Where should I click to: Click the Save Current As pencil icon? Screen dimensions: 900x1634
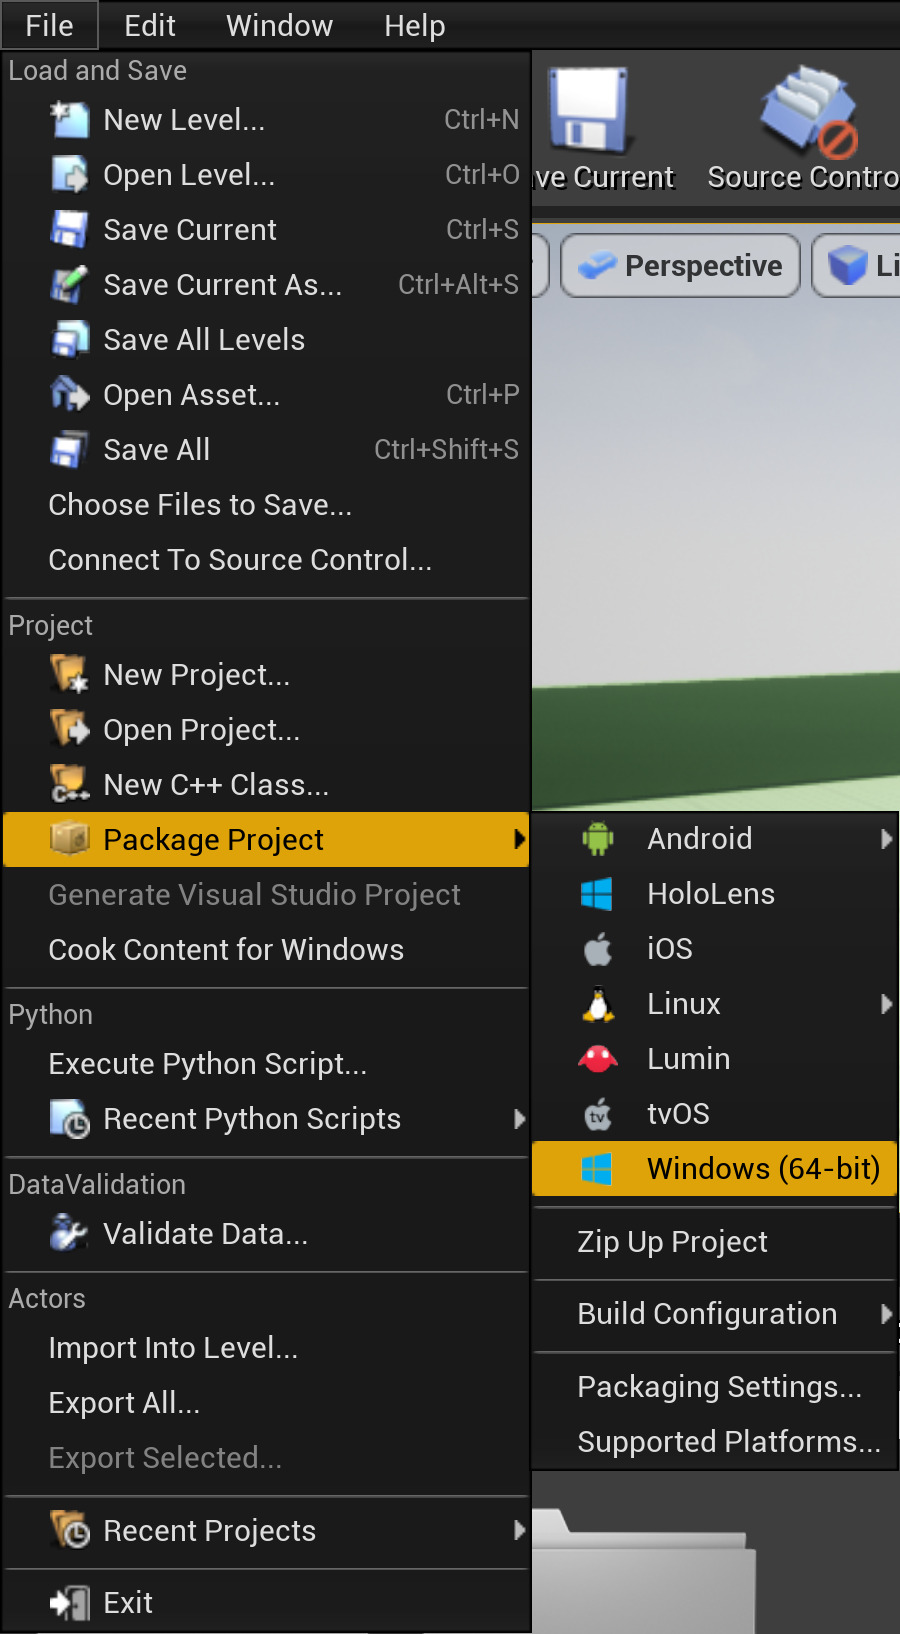(70, 285)
